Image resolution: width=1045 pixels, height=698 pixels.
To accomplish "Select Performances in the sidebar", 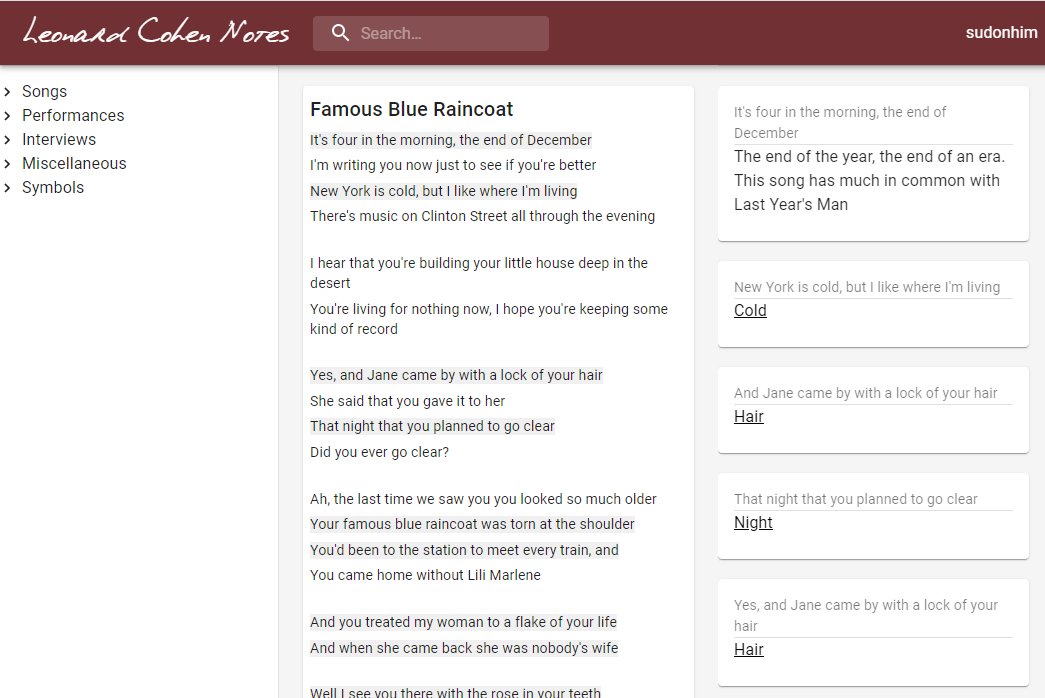I will 73,115.
